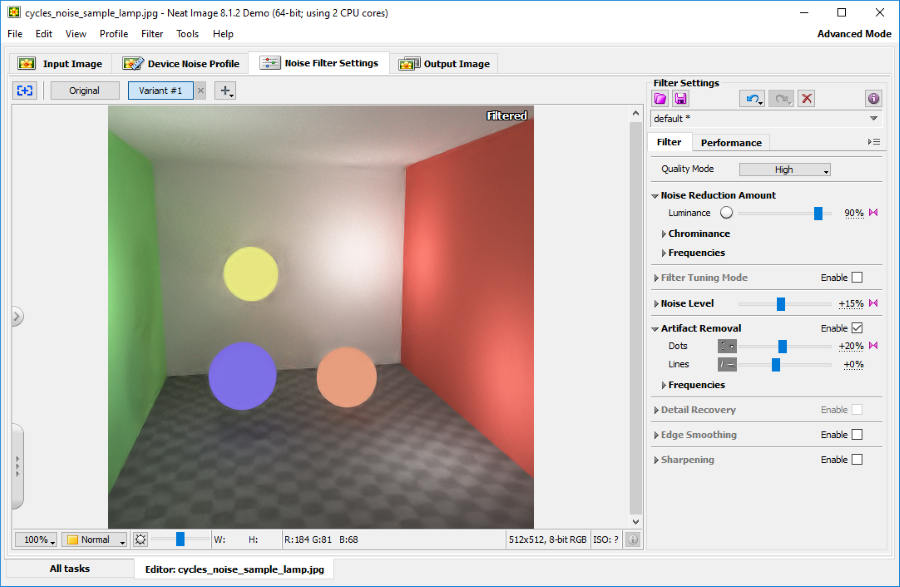The height and width of the screenshot is (587, 900).
Task: Reset Noise Level with its magenta bowtie icon
Action: tap(873, 303)
